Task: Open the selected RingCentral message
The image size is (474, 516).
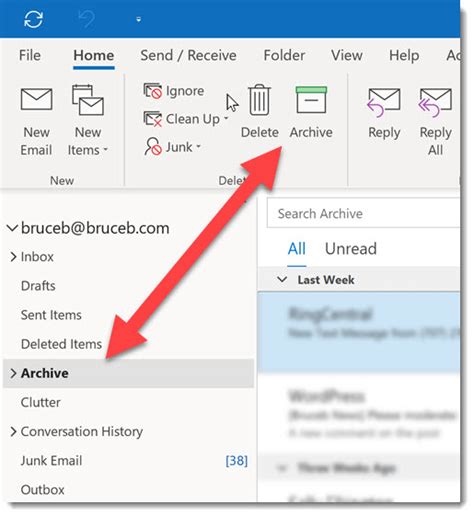Action: [359, 332]
